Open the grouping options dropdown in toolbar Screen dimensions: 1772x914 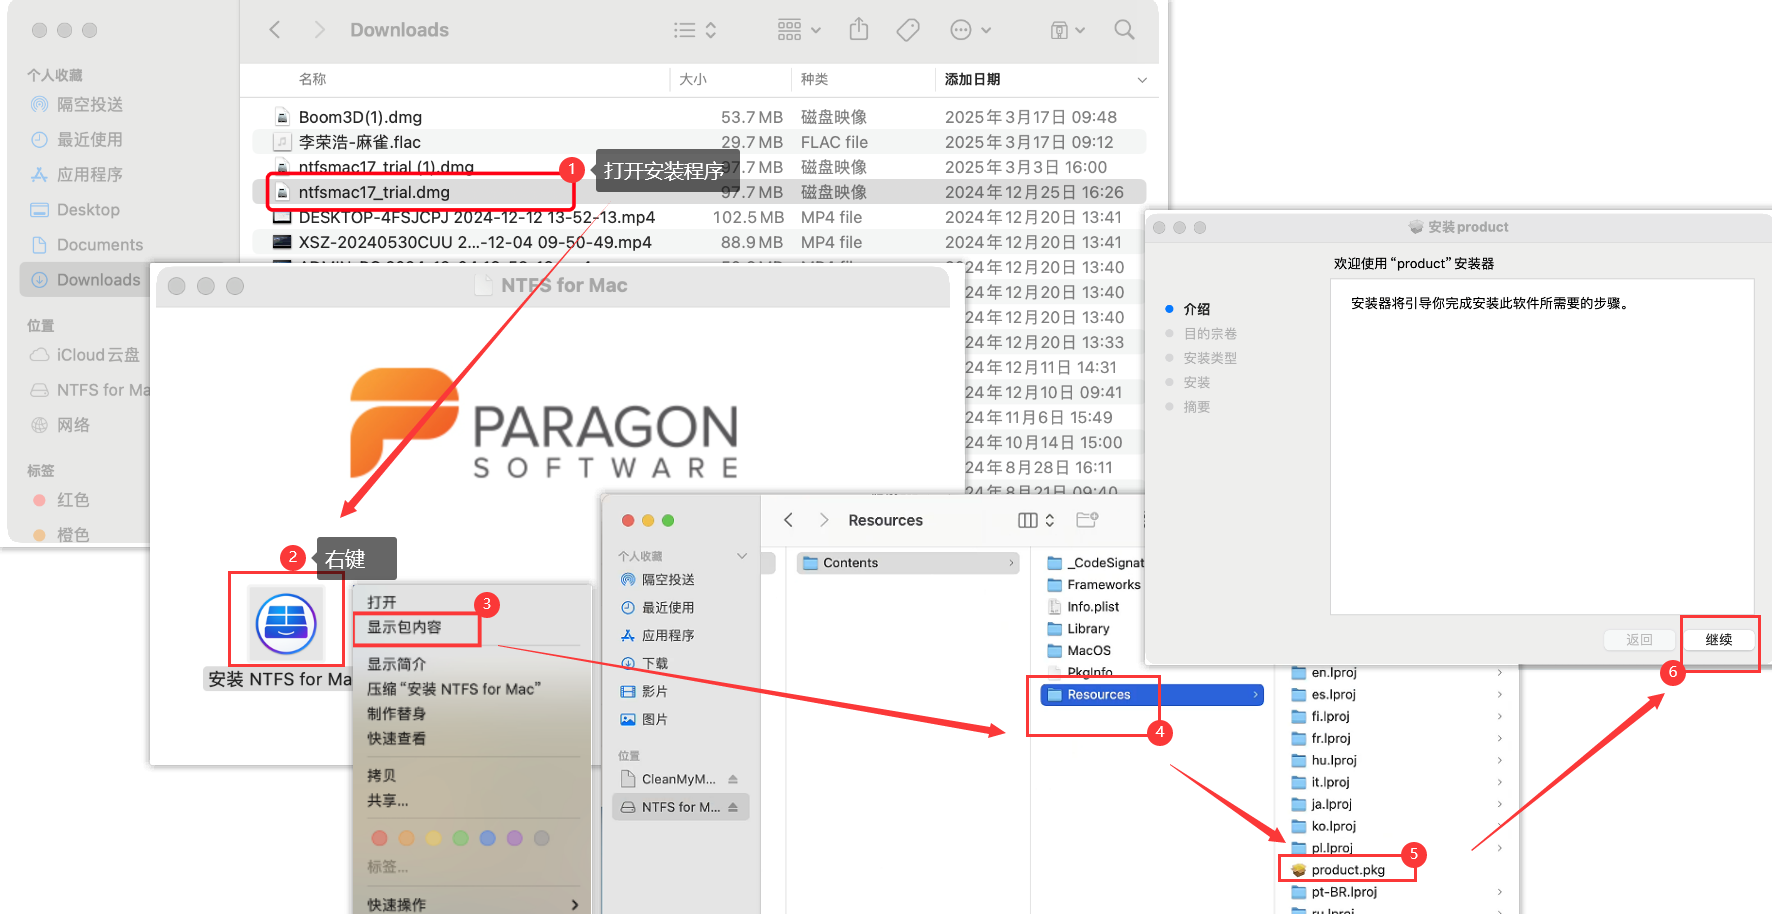[x=799, y=30]
